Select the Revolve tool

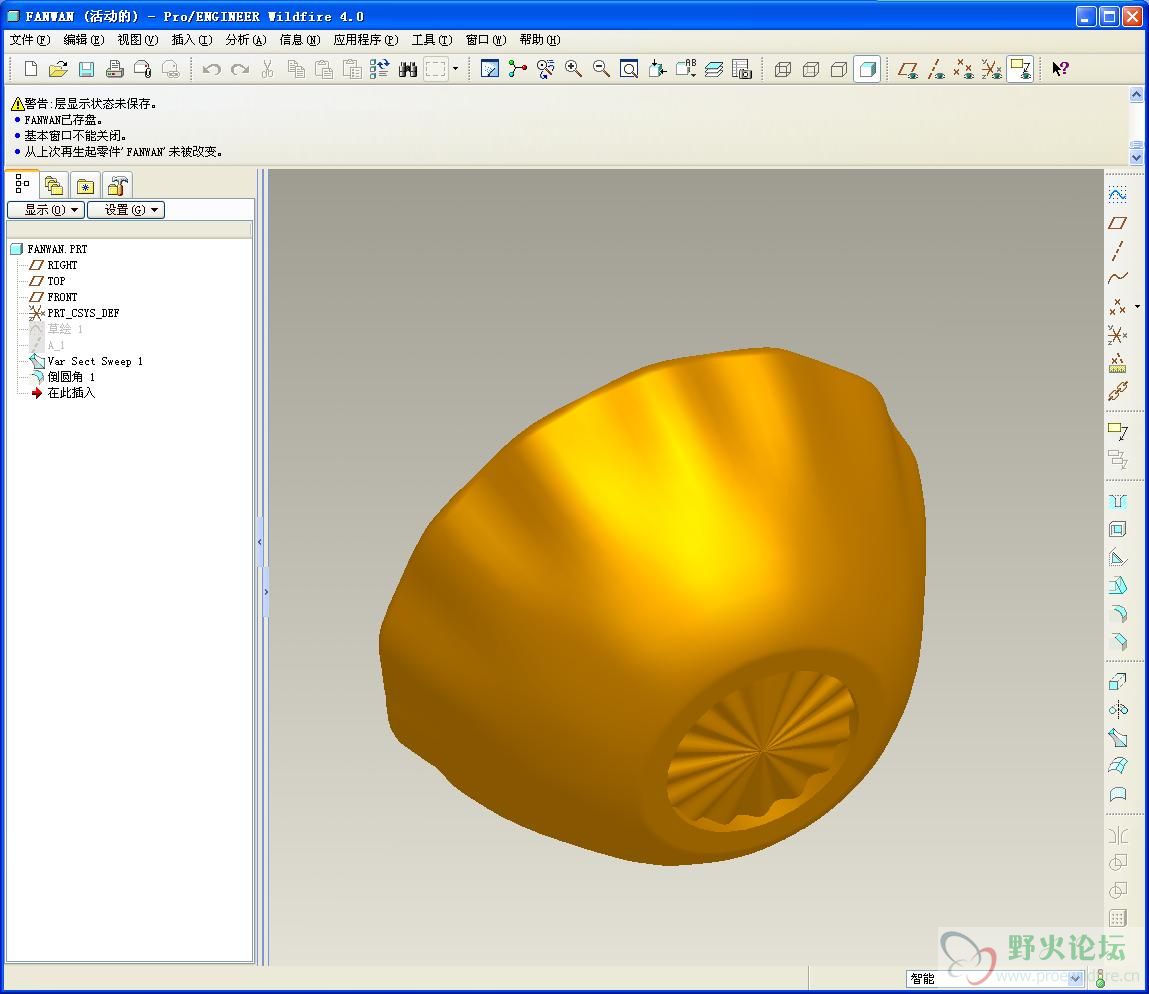[1117, 710]
